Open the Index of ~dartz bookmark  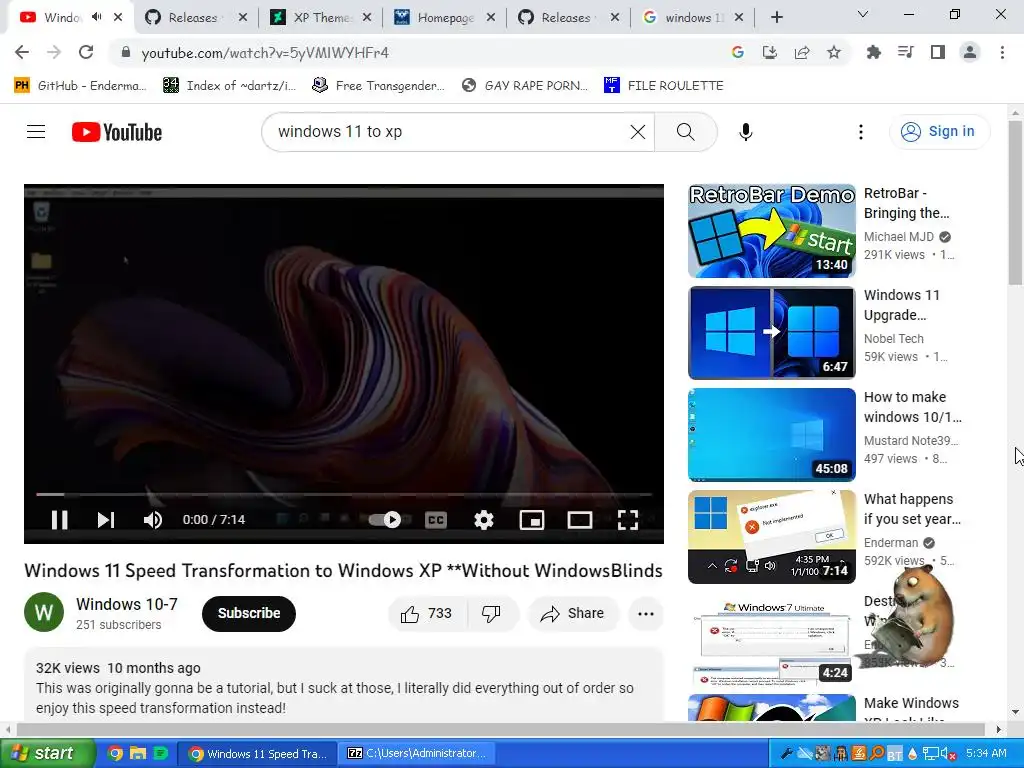[229, 86]
